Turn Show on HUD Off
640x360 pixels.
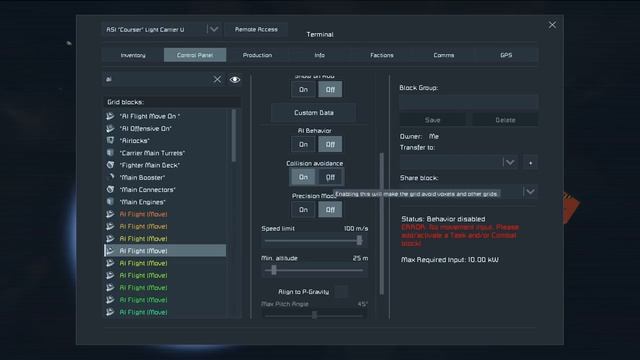point(330,89)
